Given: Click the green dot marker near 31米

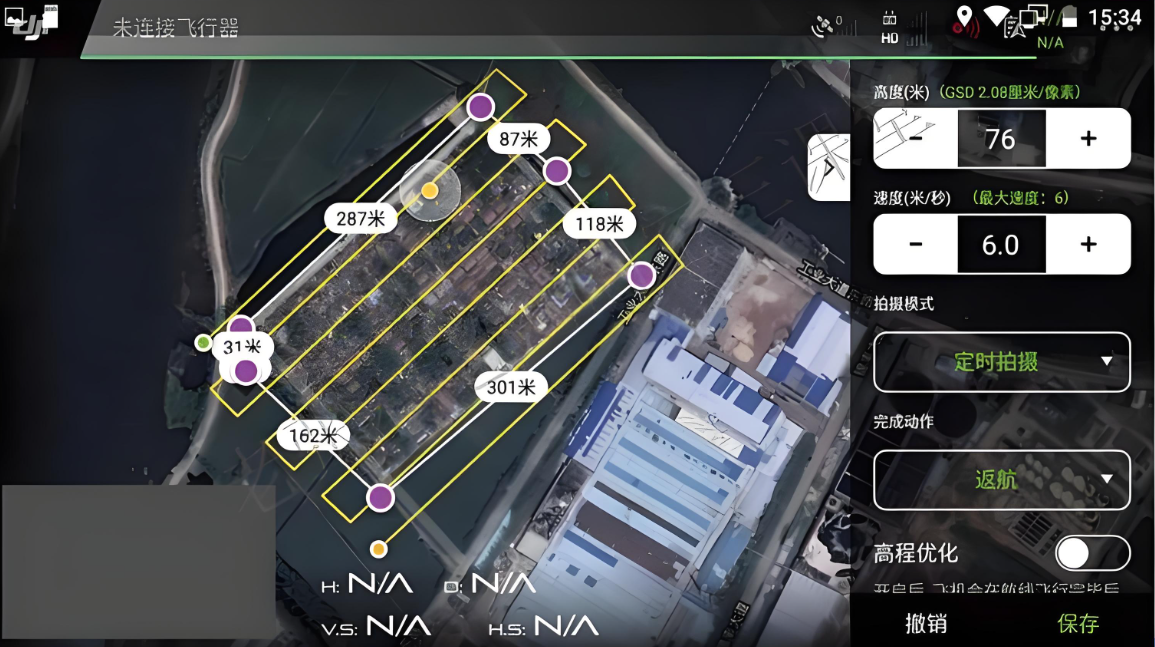Looking at the screenshot, I should (x=204, y=343).
